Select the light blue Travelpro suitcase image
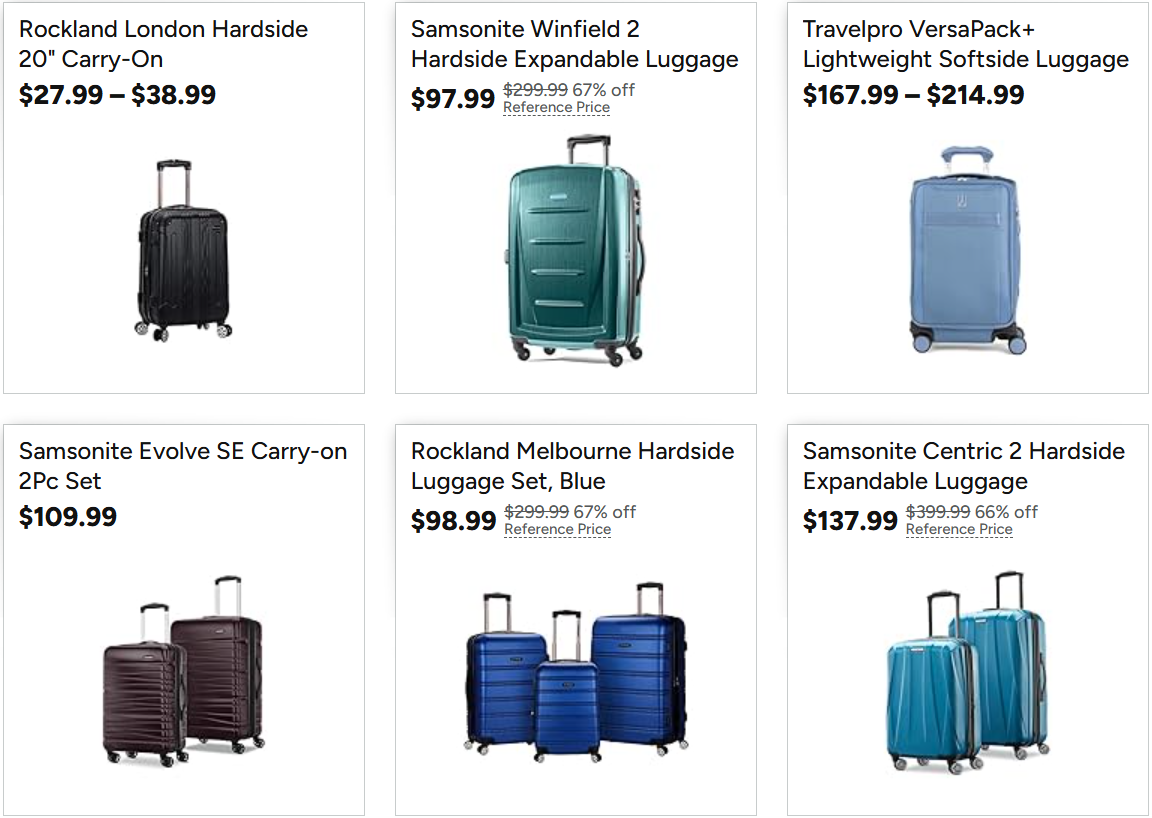The height and width of the screenshot is (818, 1152). (967, 250)
